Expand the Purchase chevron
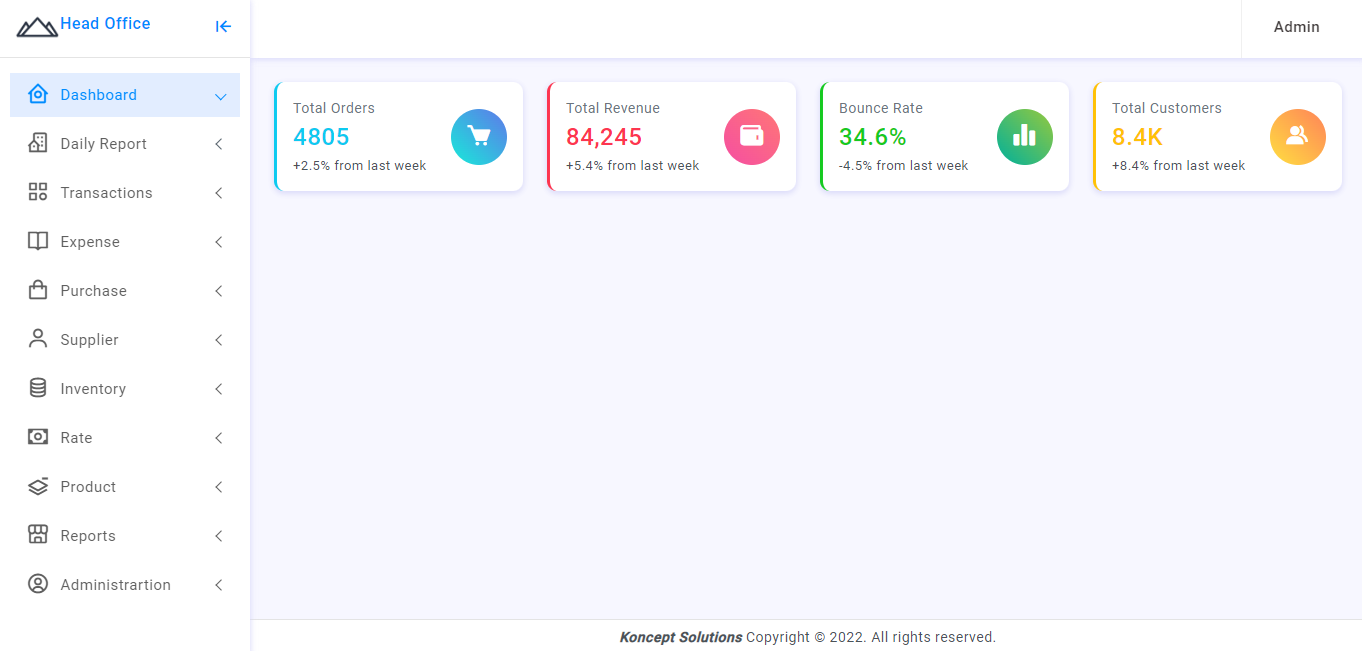1362x651 pixels. [x=219, y=291]
